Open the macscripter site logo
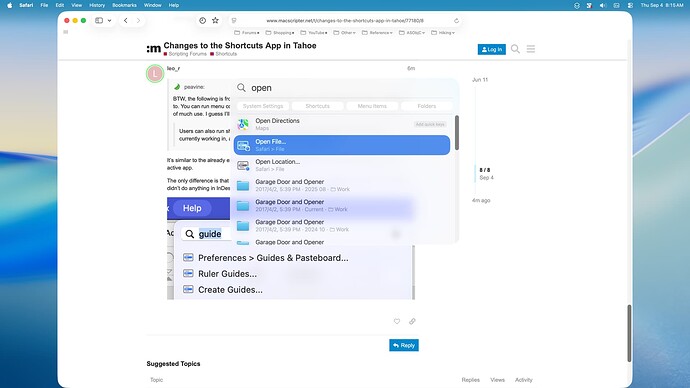The height and width of the screenshot is (388, 690). [154, 49]
